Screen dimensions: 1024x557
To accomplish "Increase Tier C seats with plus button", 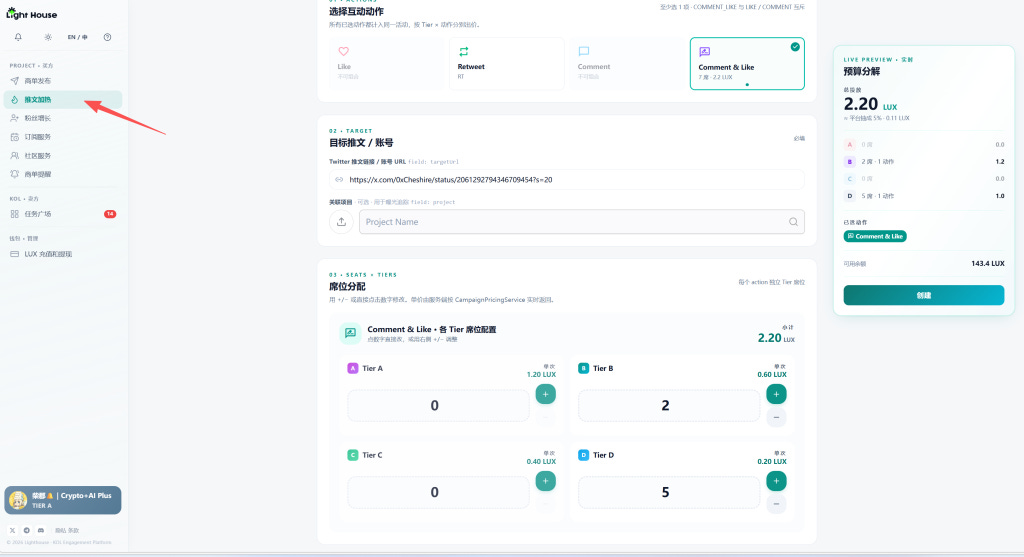I will pyautogui.click(x=545, y=481).
